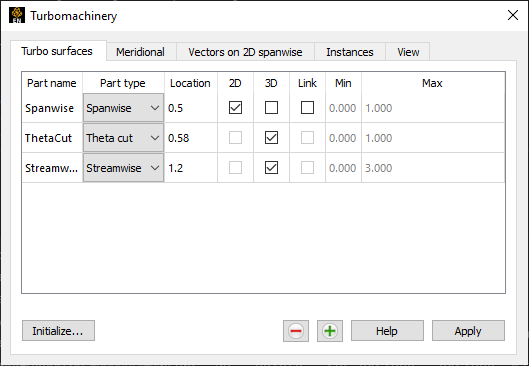Viewport: 529px width, 366px height.
Task: Click the Min value 0.000 in ThetaCut row
Action: (342, 138)
